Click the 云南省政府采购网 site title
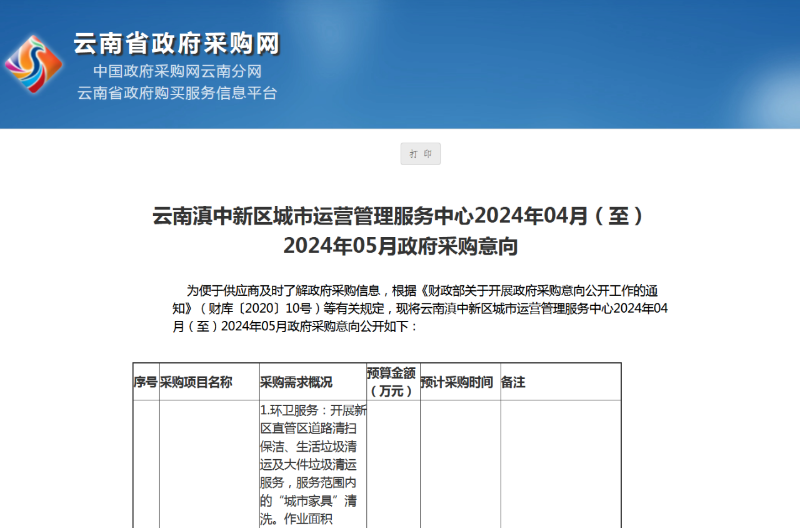Screen dimensions: 800x528 tap(177, 43)
